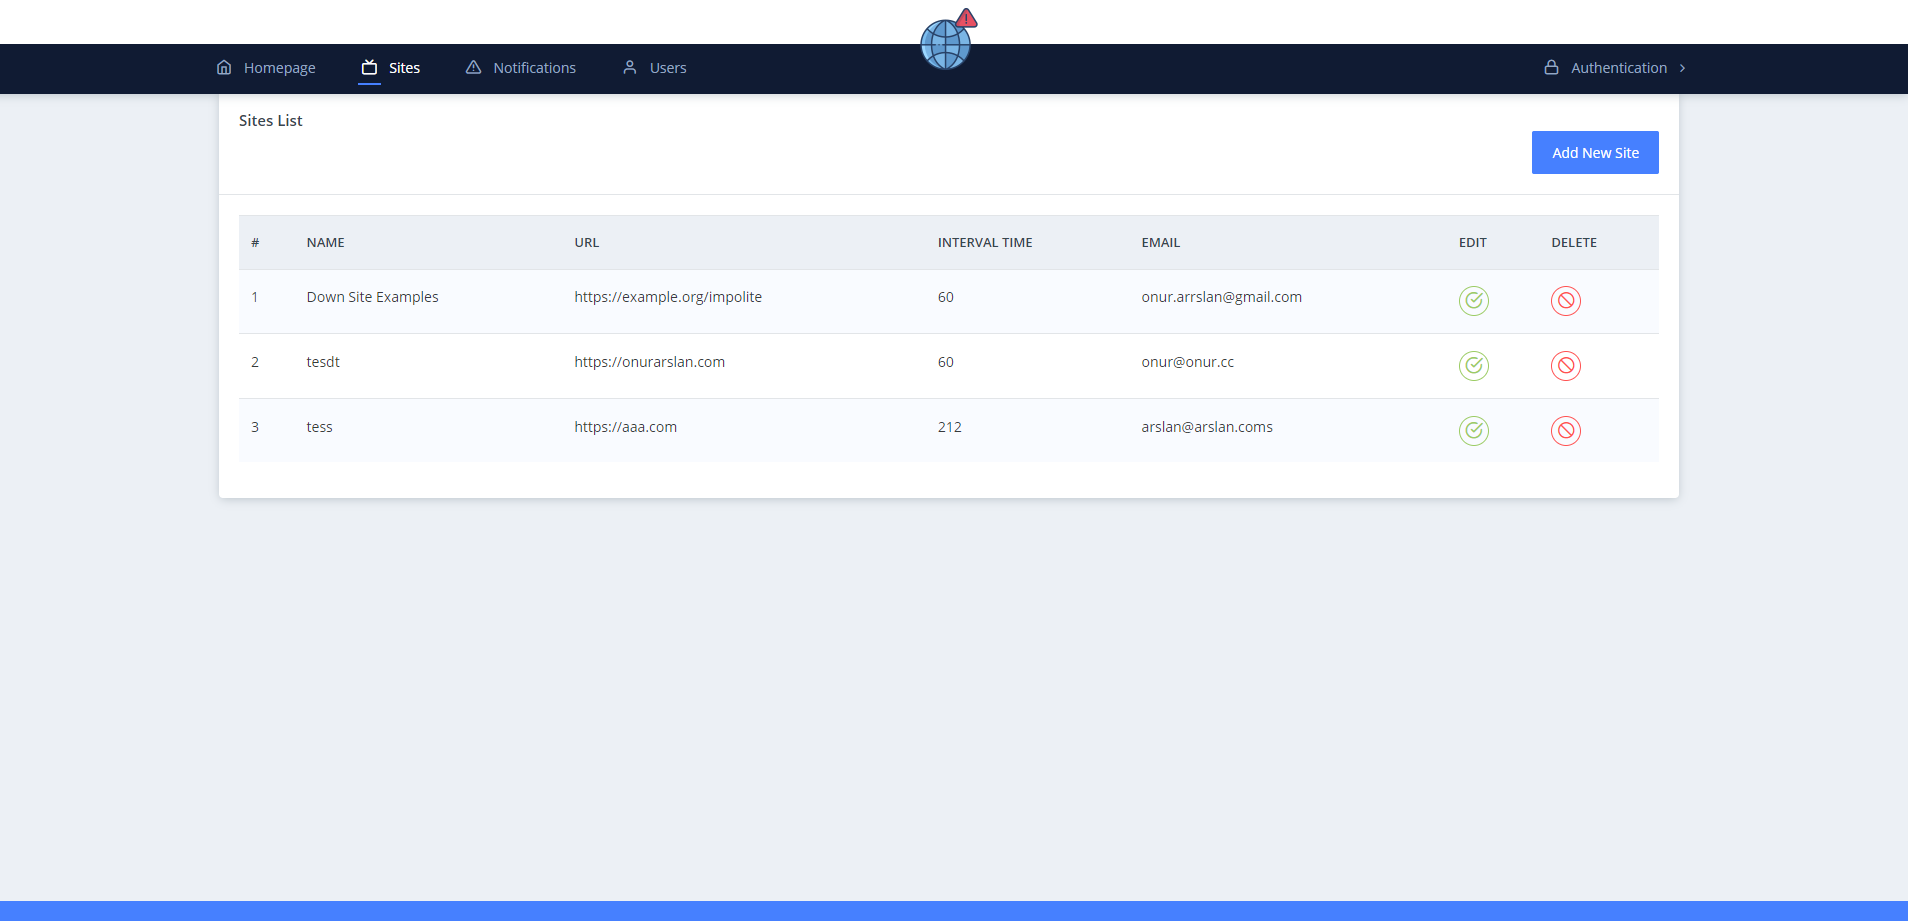Go to the Homepage tab

tap(278, 67)
